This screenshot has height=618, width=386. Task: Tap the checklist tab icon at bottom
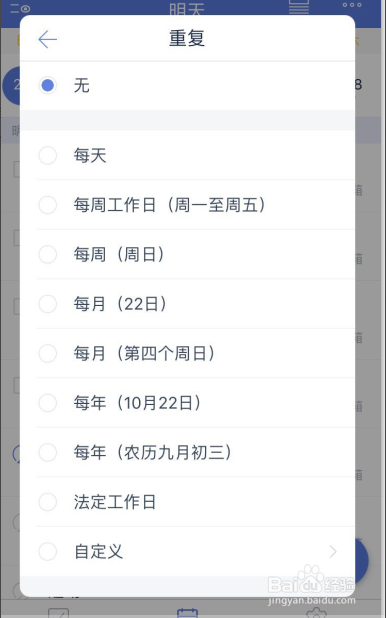click(x=58, y=613)
